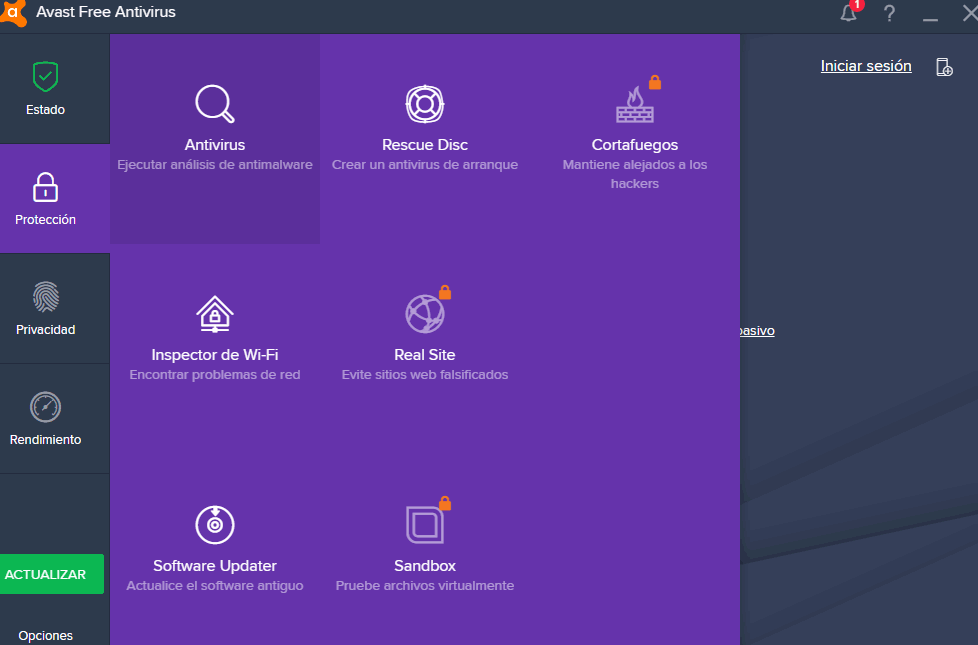Screen dimensions: 978x645
Task: Switch to the Estado tab label
Action: tap(46, 110)
